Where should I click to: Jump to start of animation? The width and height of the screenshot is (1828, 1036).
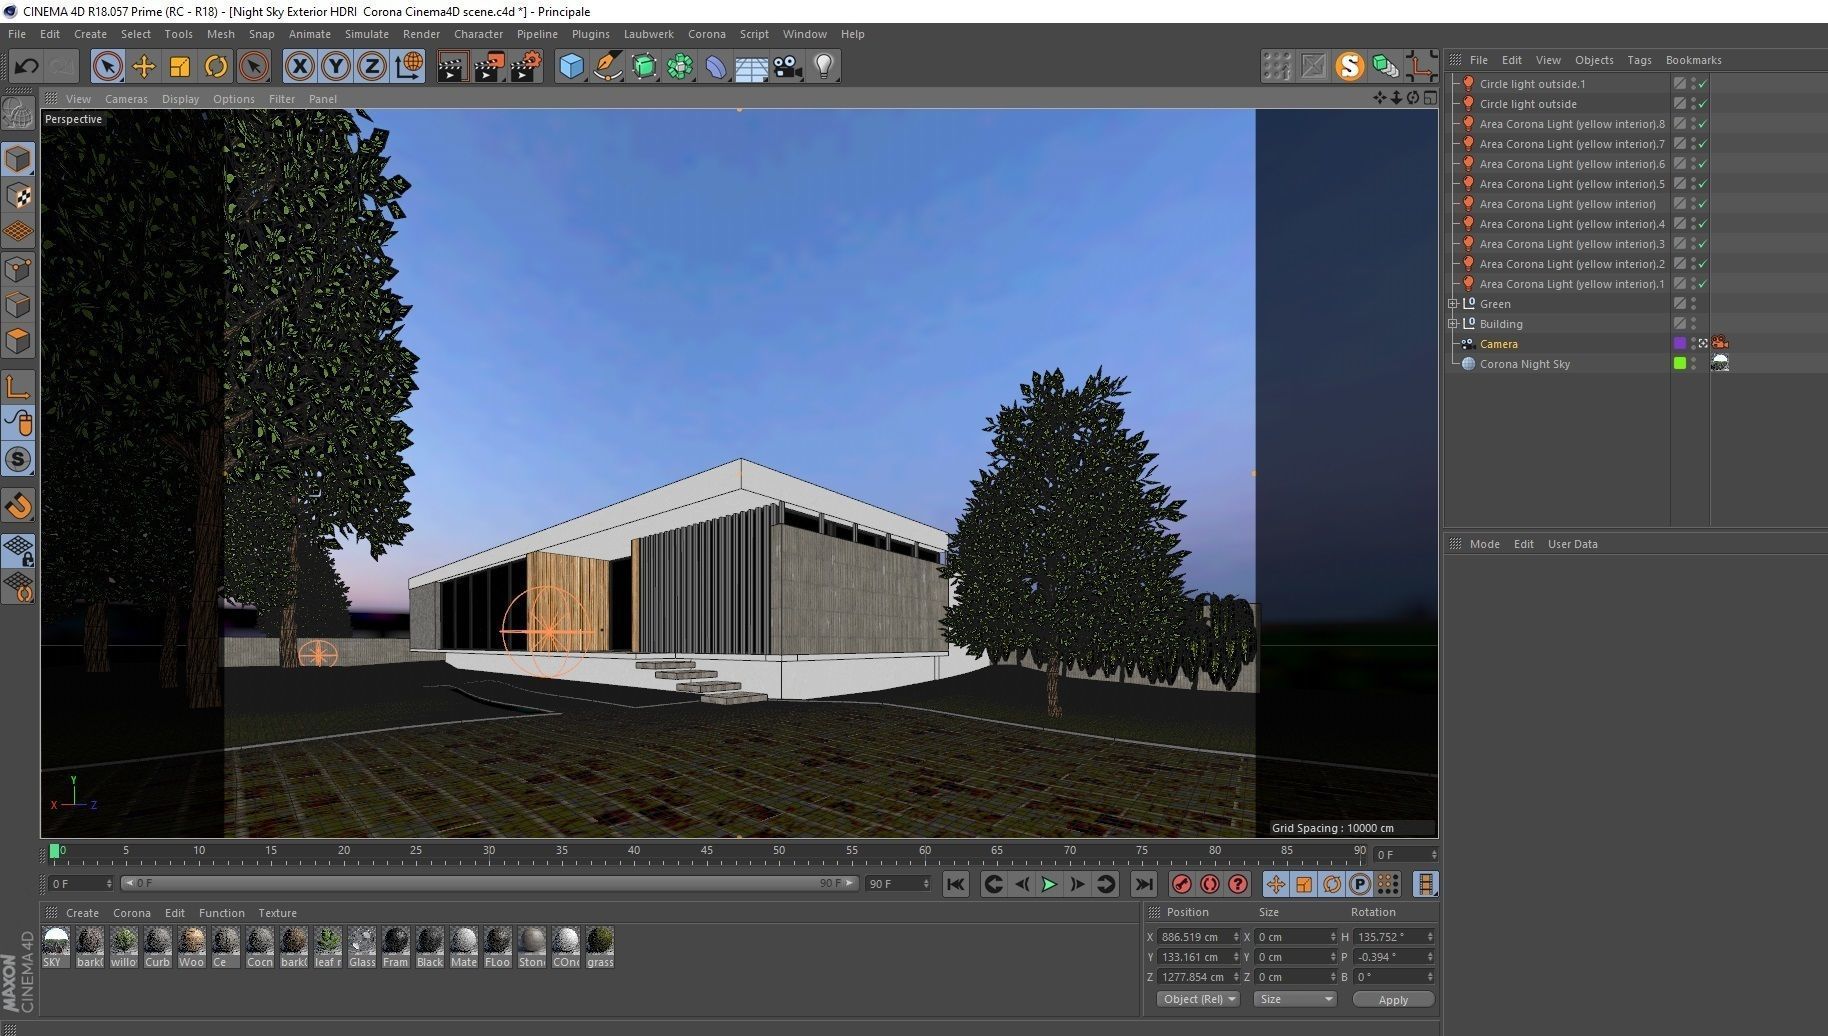(x=956, y=884)
